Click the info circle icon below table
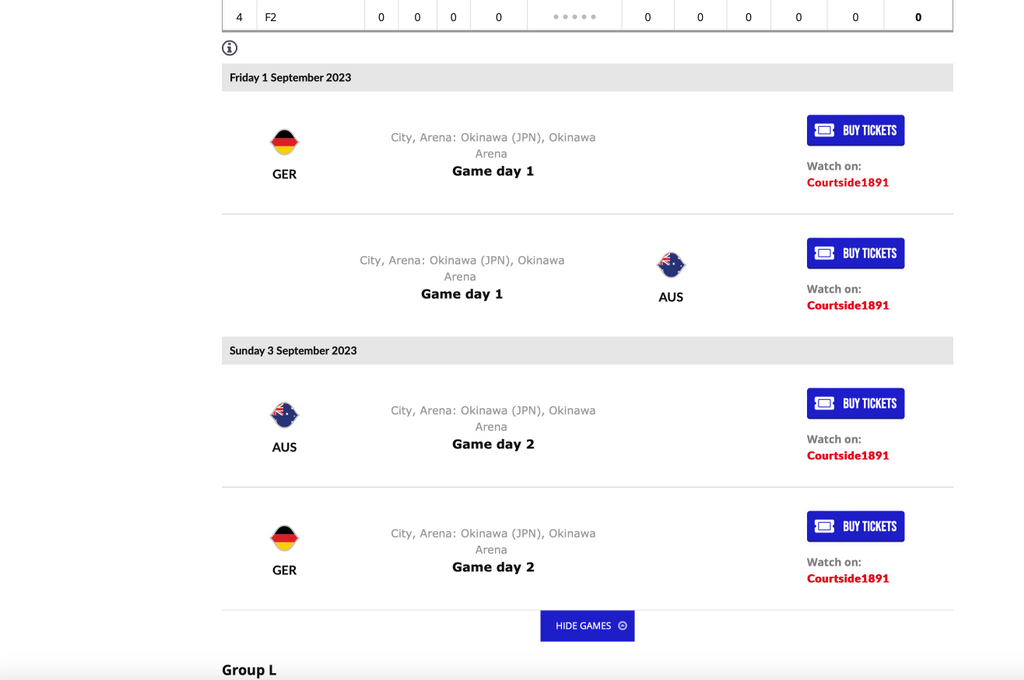 pos(230,48)
